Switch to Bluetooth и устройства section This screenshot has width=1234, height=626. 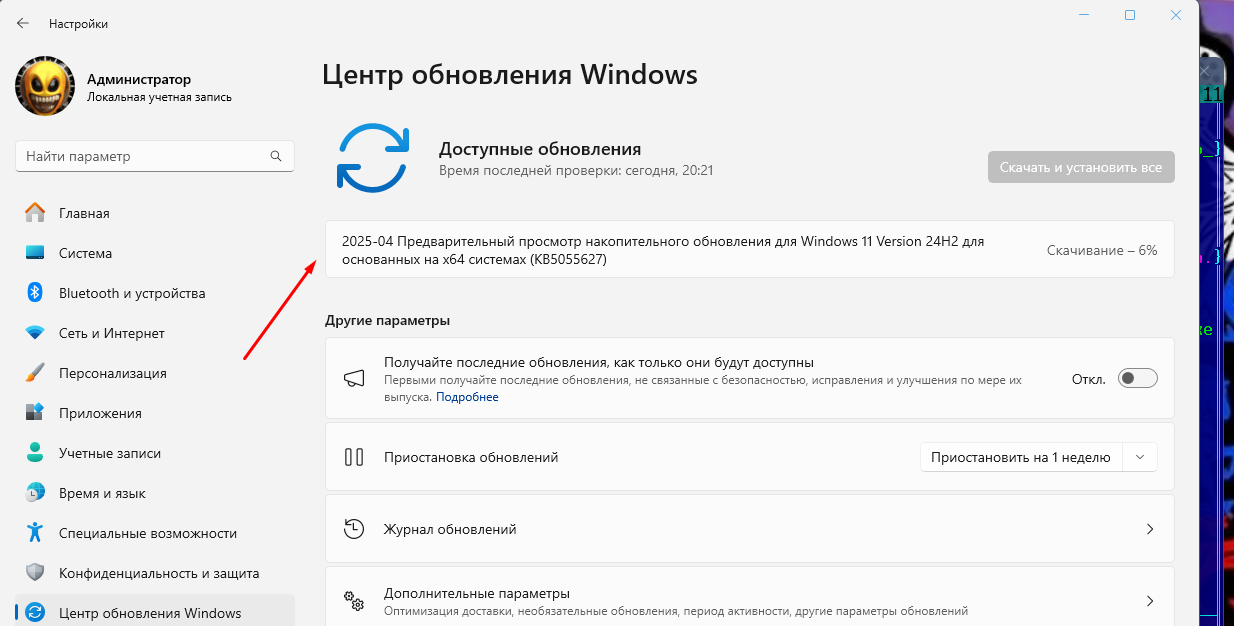pos(155,293)
